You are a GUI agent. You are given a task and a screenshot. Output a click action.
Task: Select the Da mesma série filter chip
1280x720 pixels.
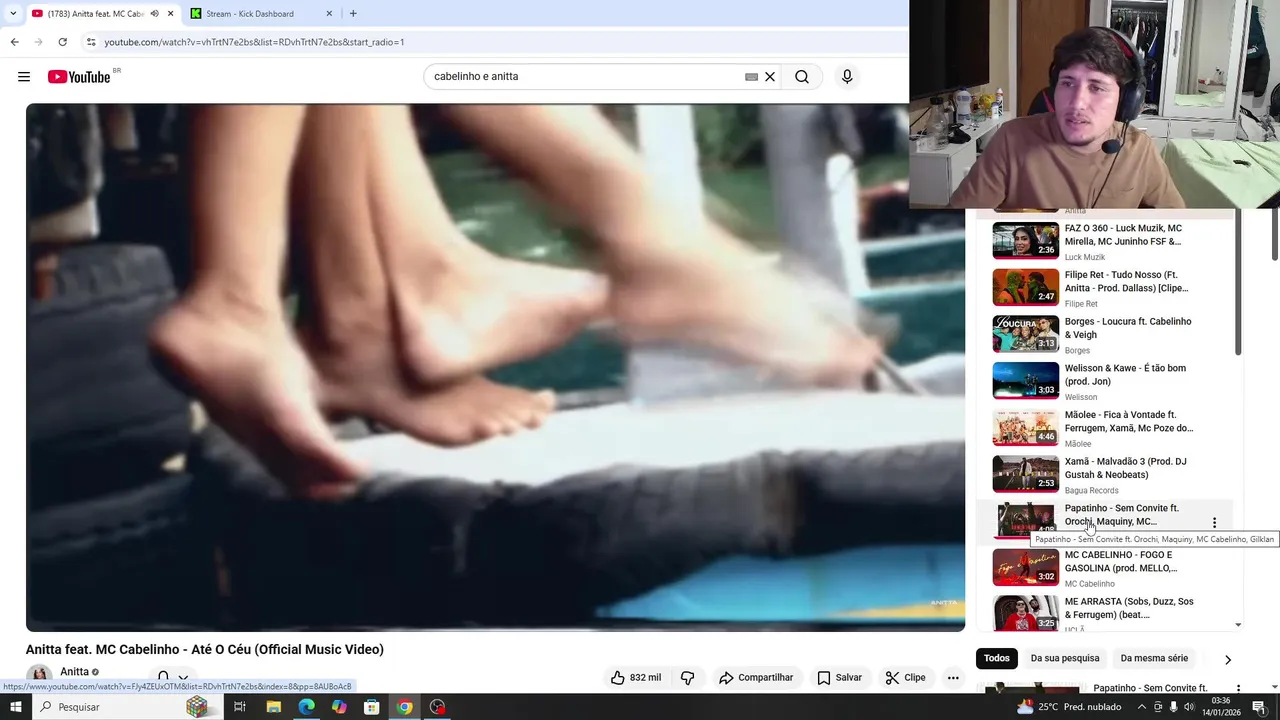(x=1154, y=658)
